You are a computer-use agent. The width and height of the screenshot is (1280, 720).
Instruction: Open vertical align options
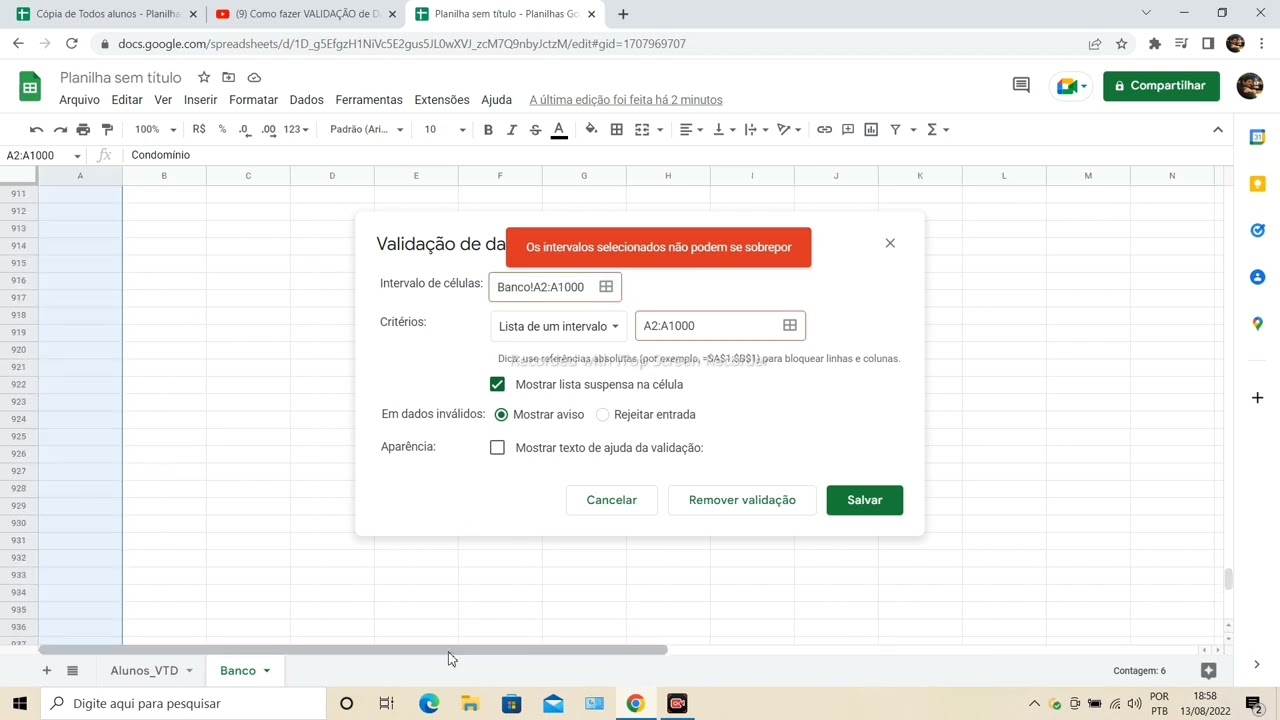[x=724, y=129]
